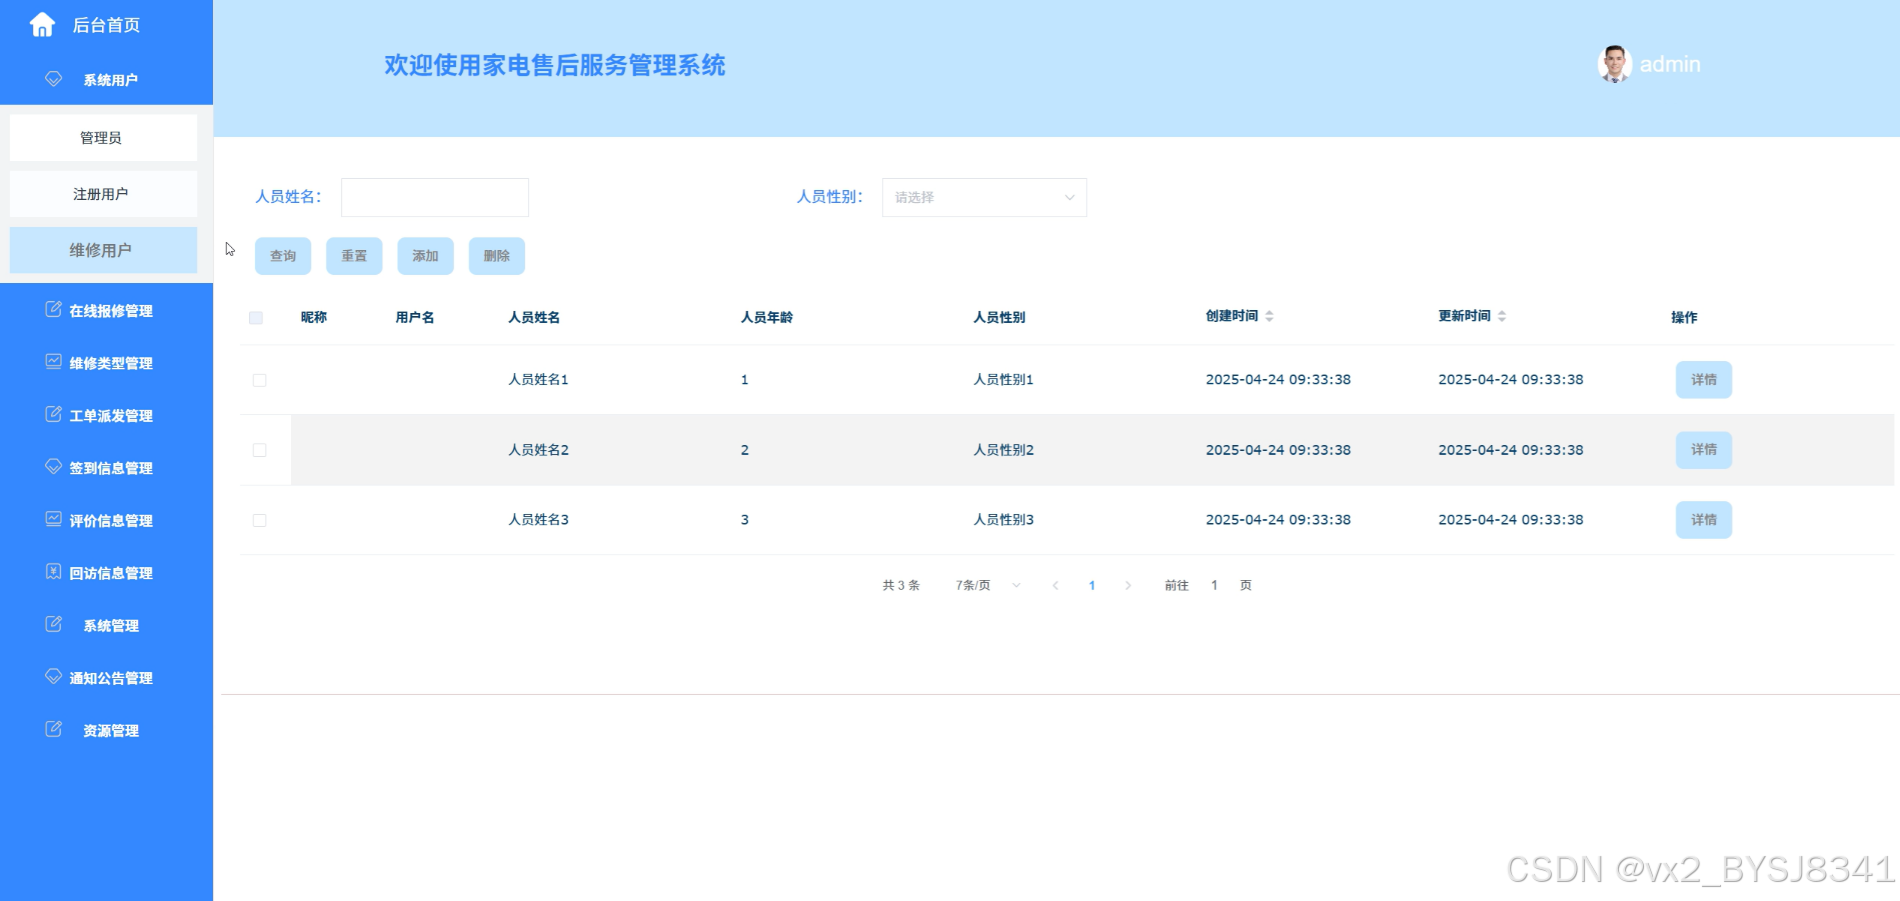
Task: Click the 昵称 column header
Action: click(x=314, y=317)
